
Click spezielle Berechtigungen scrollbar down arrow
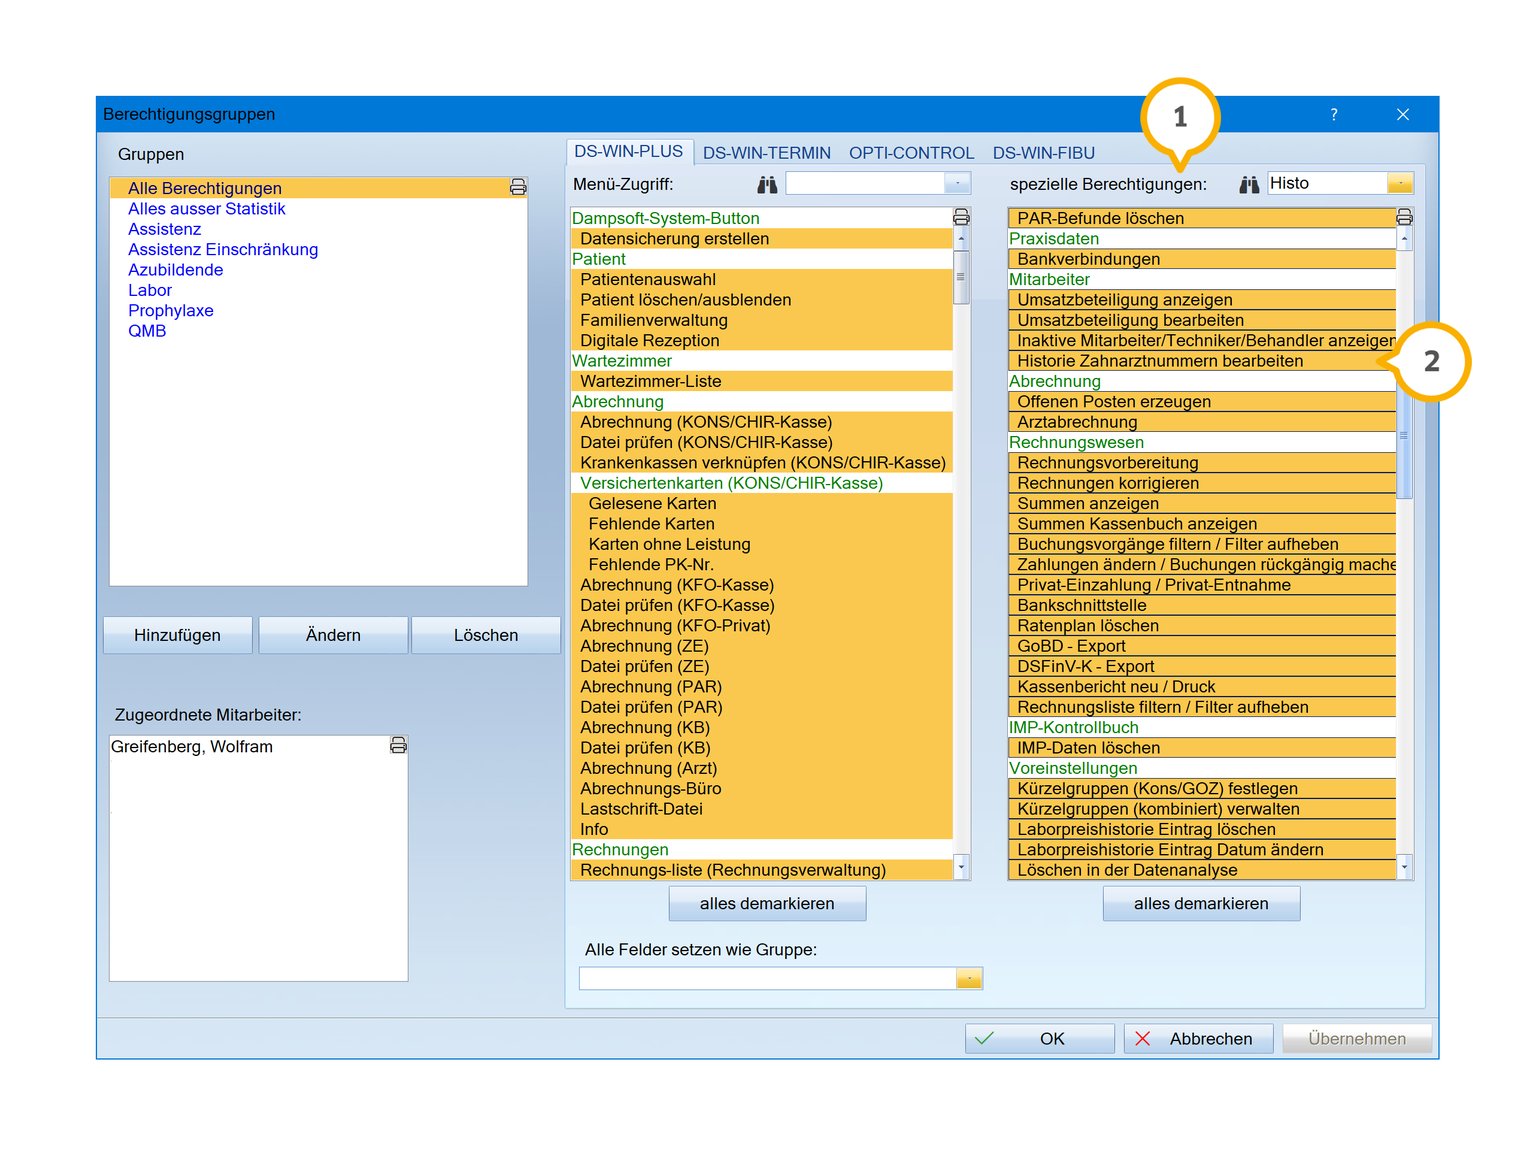[1404, 867]
